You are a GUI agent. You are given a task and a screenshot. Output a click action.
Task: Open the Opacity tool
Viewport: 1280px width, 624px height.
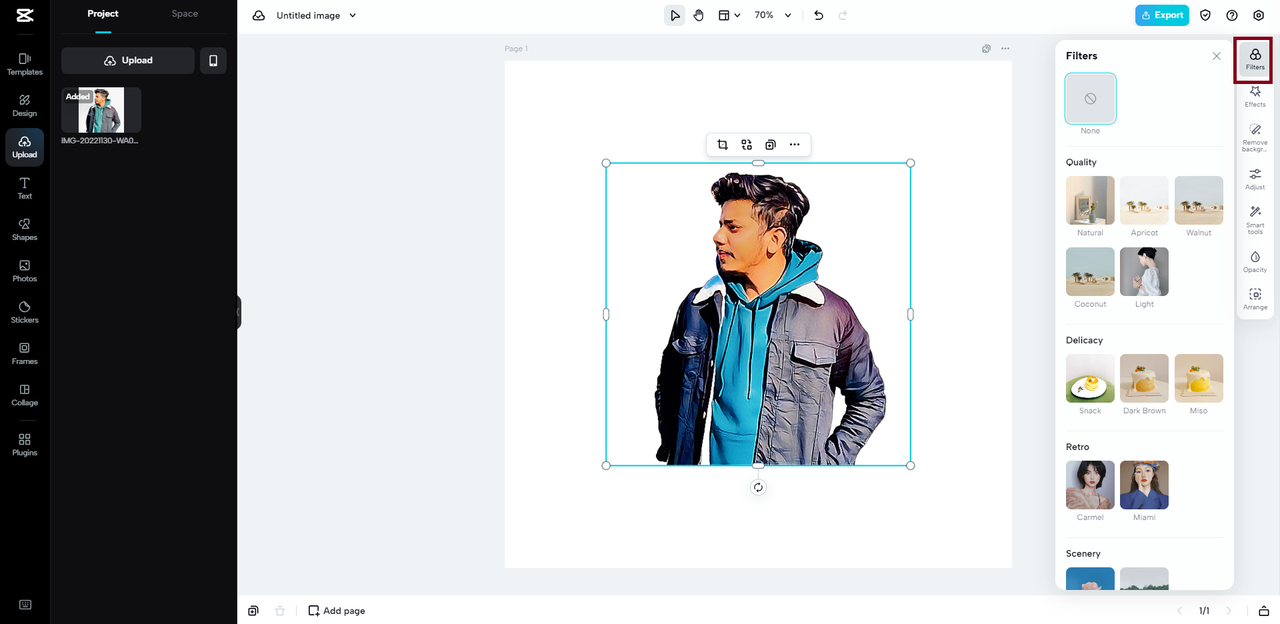click(1255, 262)
